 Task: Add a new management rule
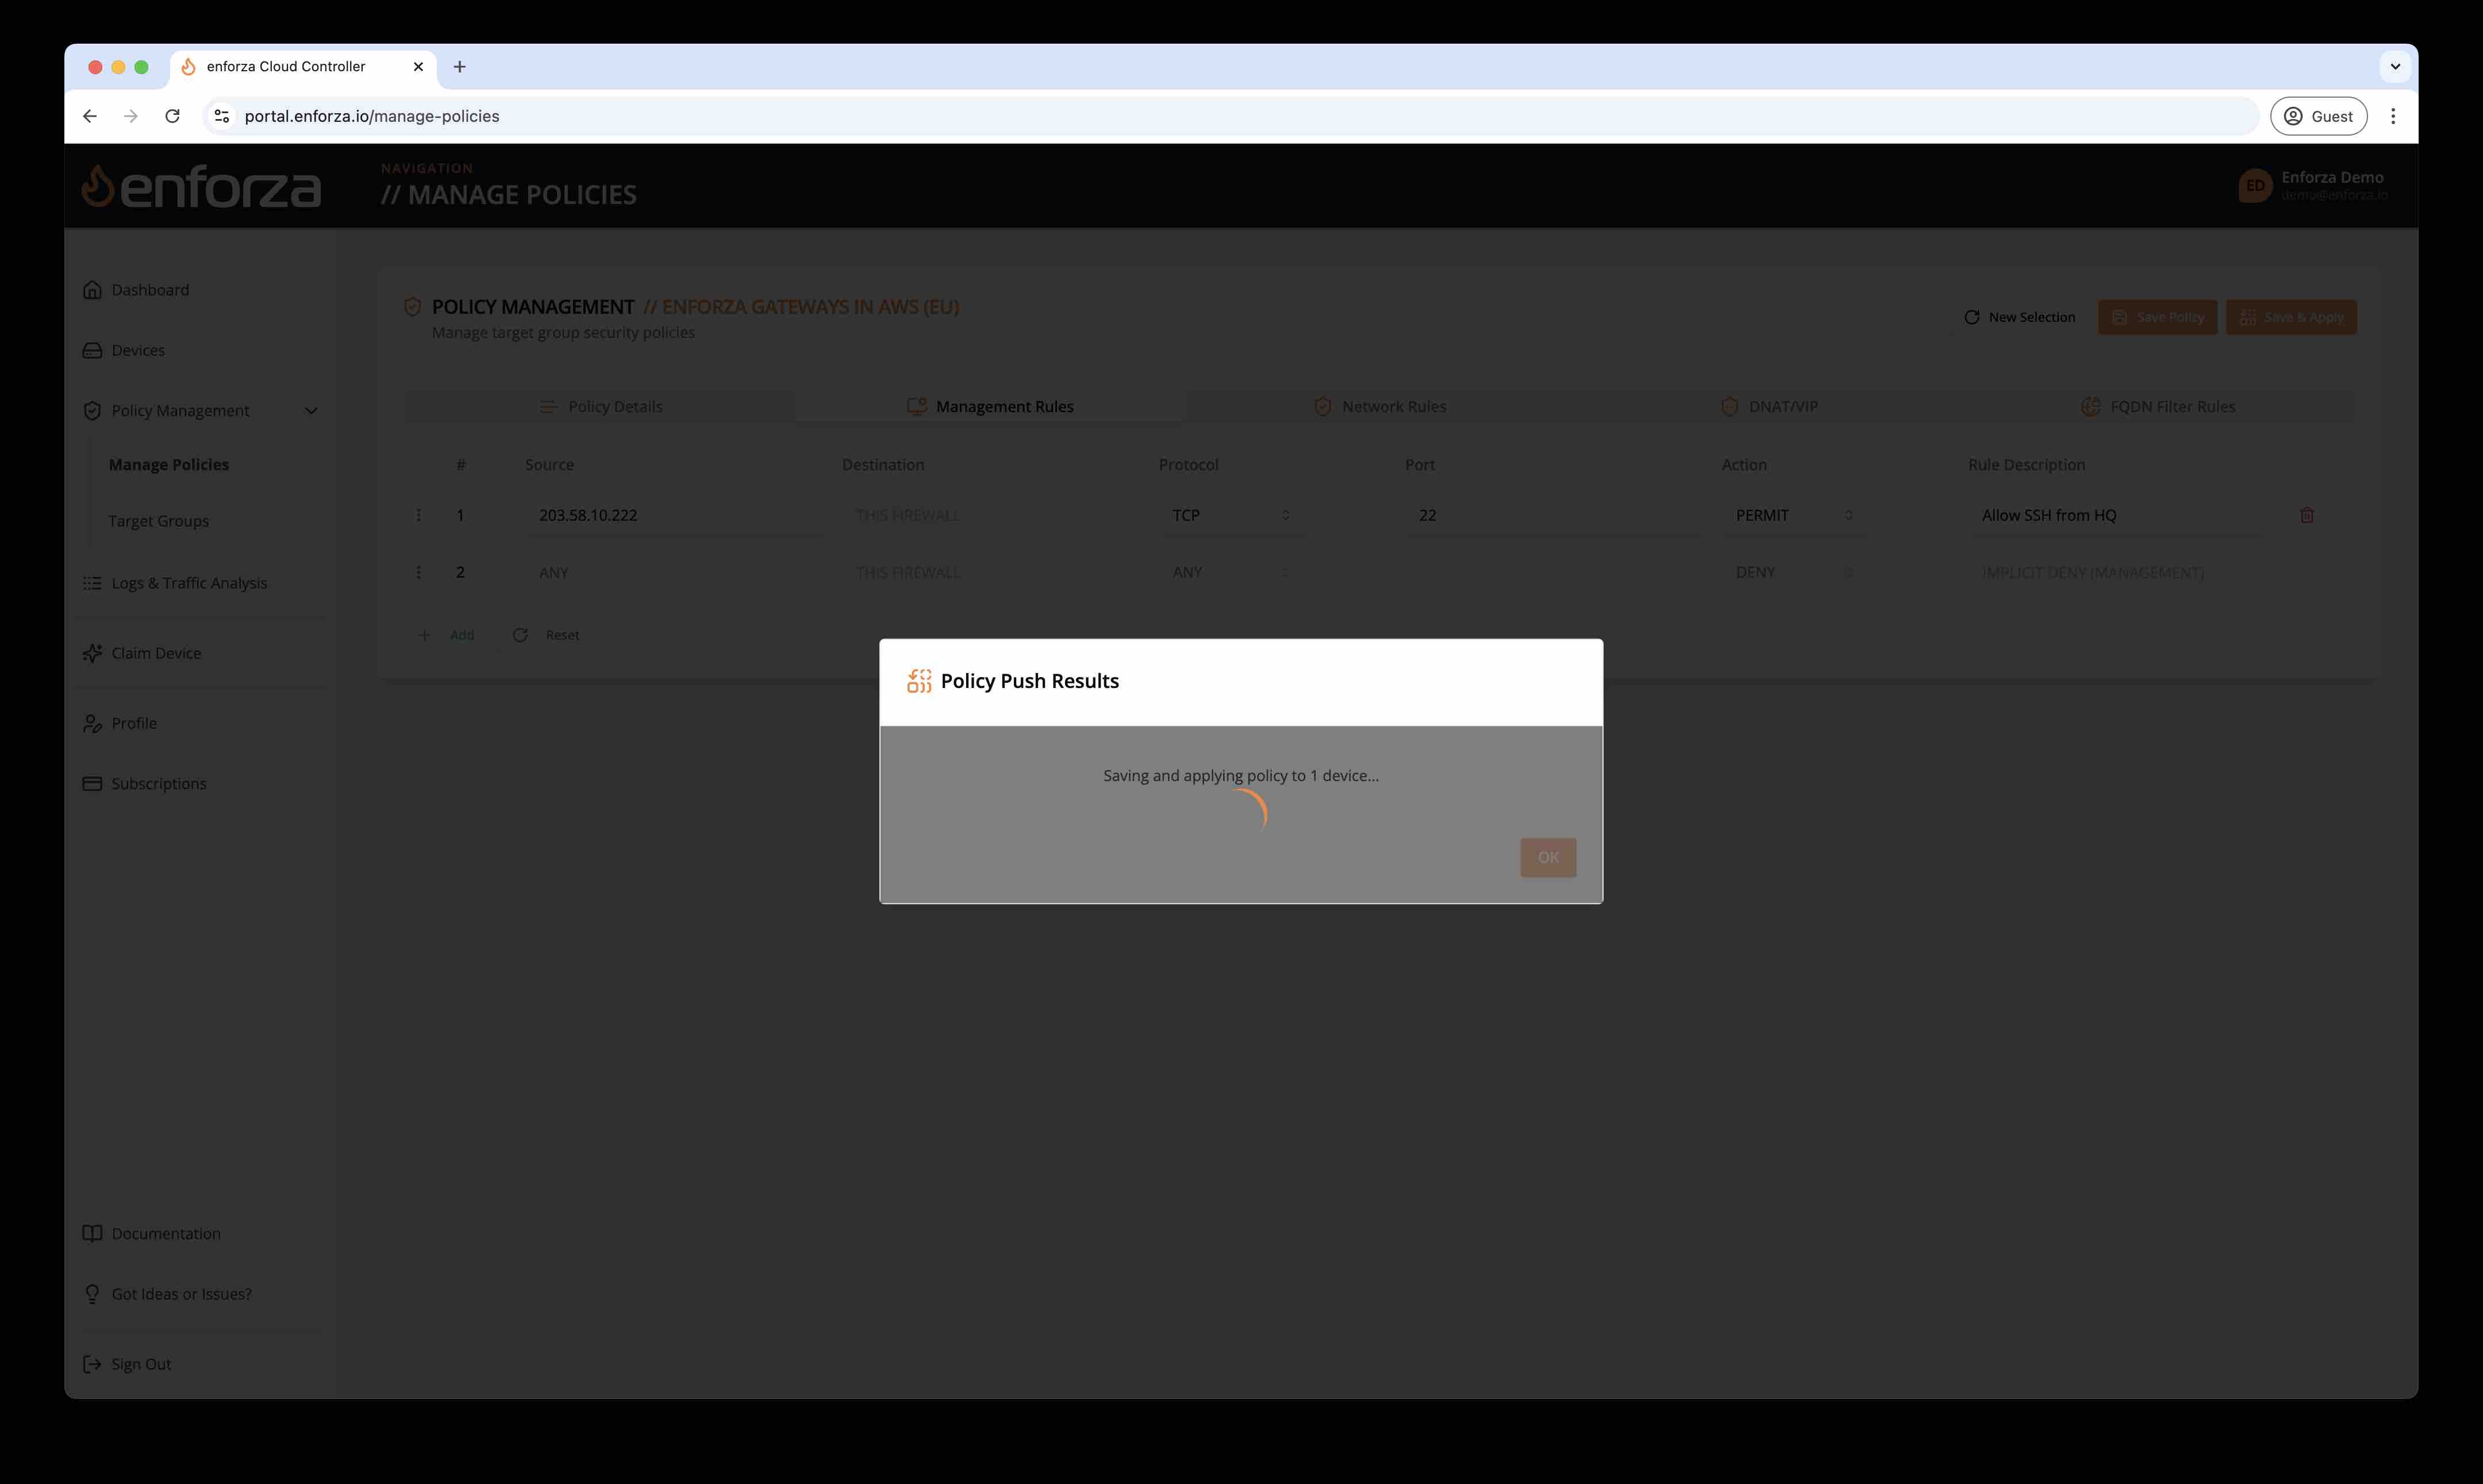coord(446,635)
